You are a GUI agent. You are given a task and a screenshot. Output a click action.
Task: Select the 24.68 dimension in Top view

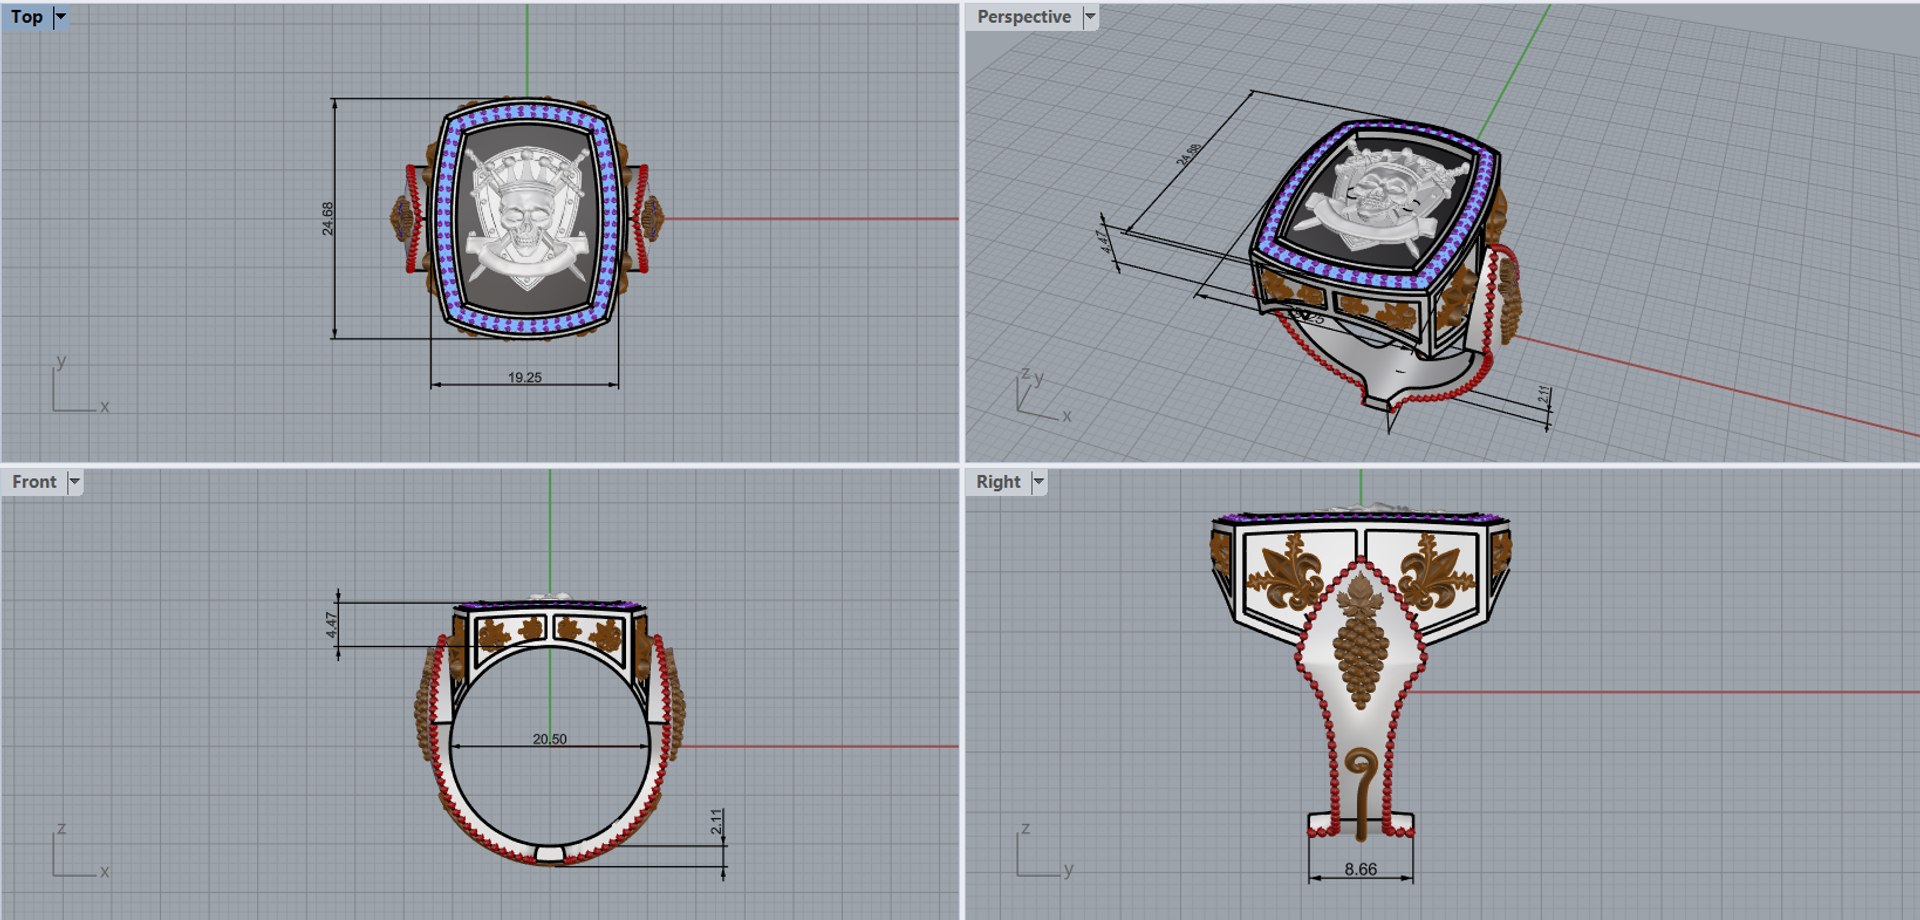click(x=328, y=219)
